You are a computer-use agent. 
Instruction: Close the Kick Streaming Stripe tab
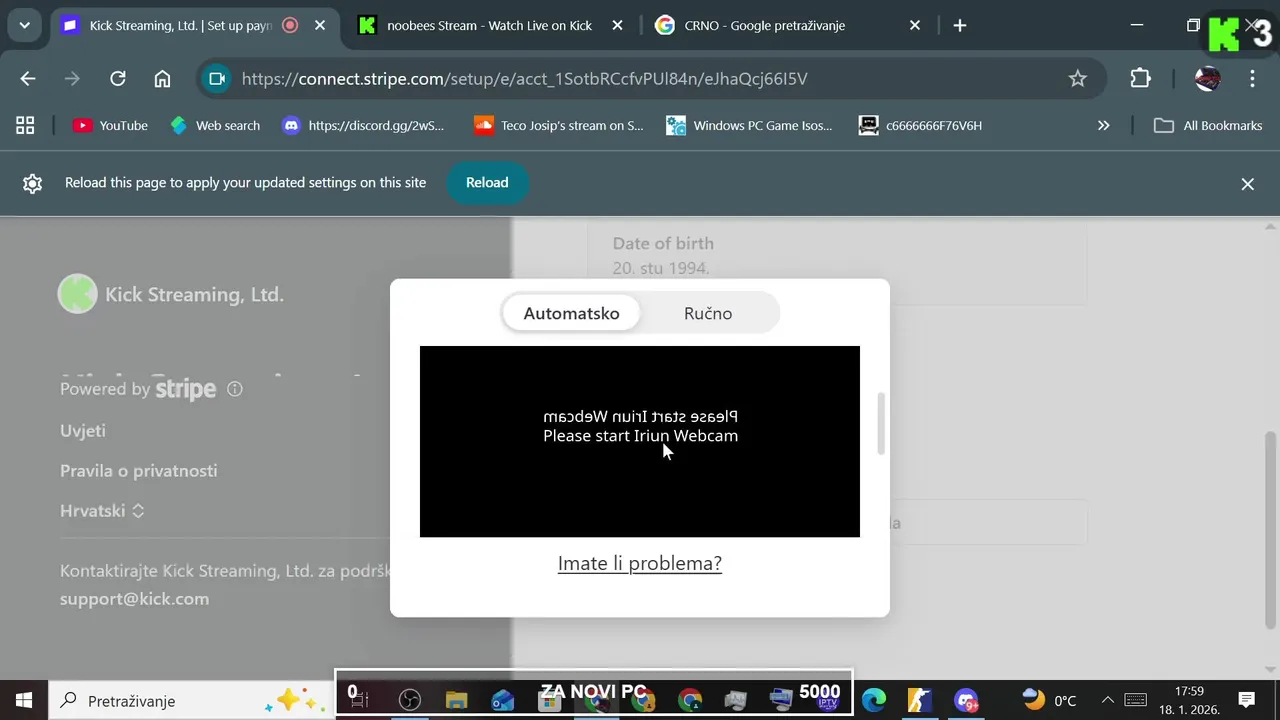click(320, 26)
